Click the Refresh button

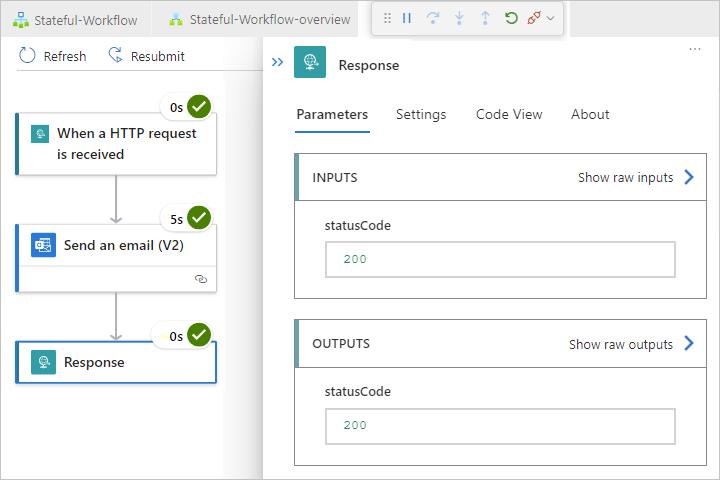[53, 56]
